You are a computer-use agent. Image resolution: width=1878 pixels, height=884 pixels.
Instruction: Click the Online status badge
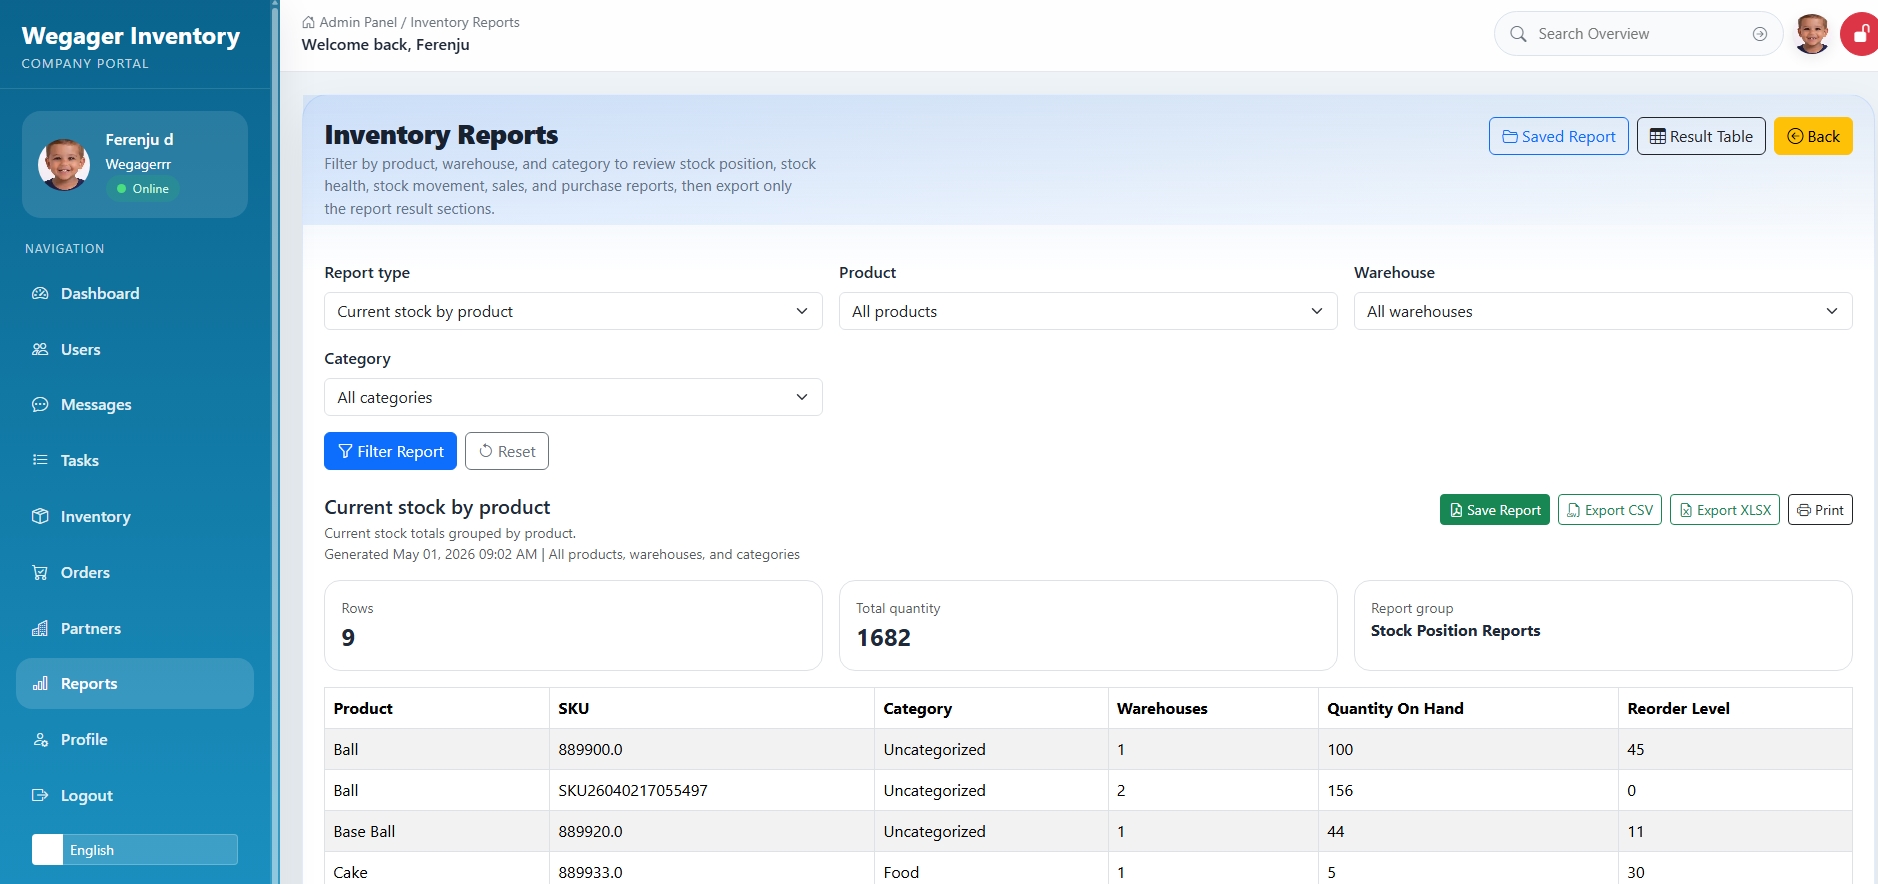[x=142, y=188]
